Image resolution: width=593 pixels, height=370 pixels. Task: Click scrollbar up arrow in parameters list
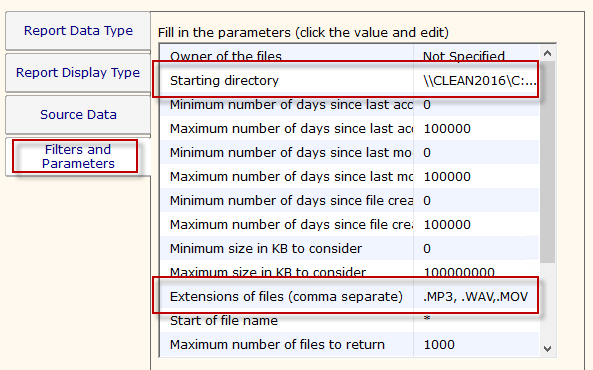tap(547, 53)
